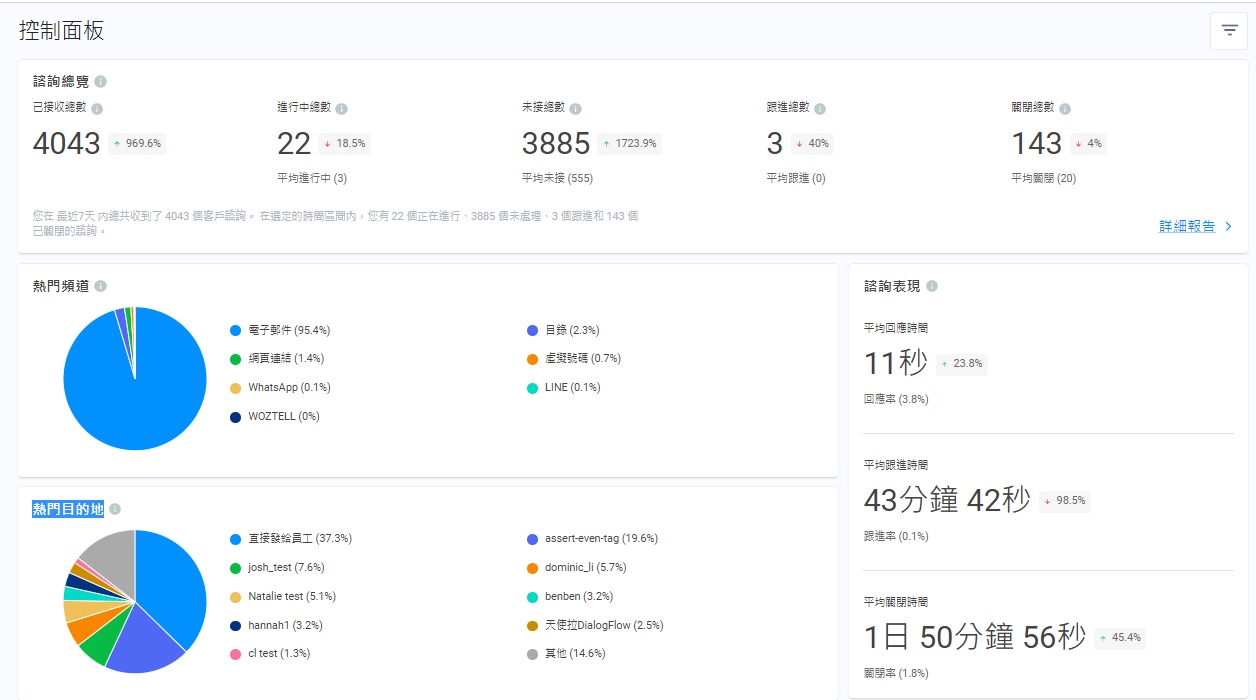
Task: Click info icon beside 進行中總數
Action: 341,108
